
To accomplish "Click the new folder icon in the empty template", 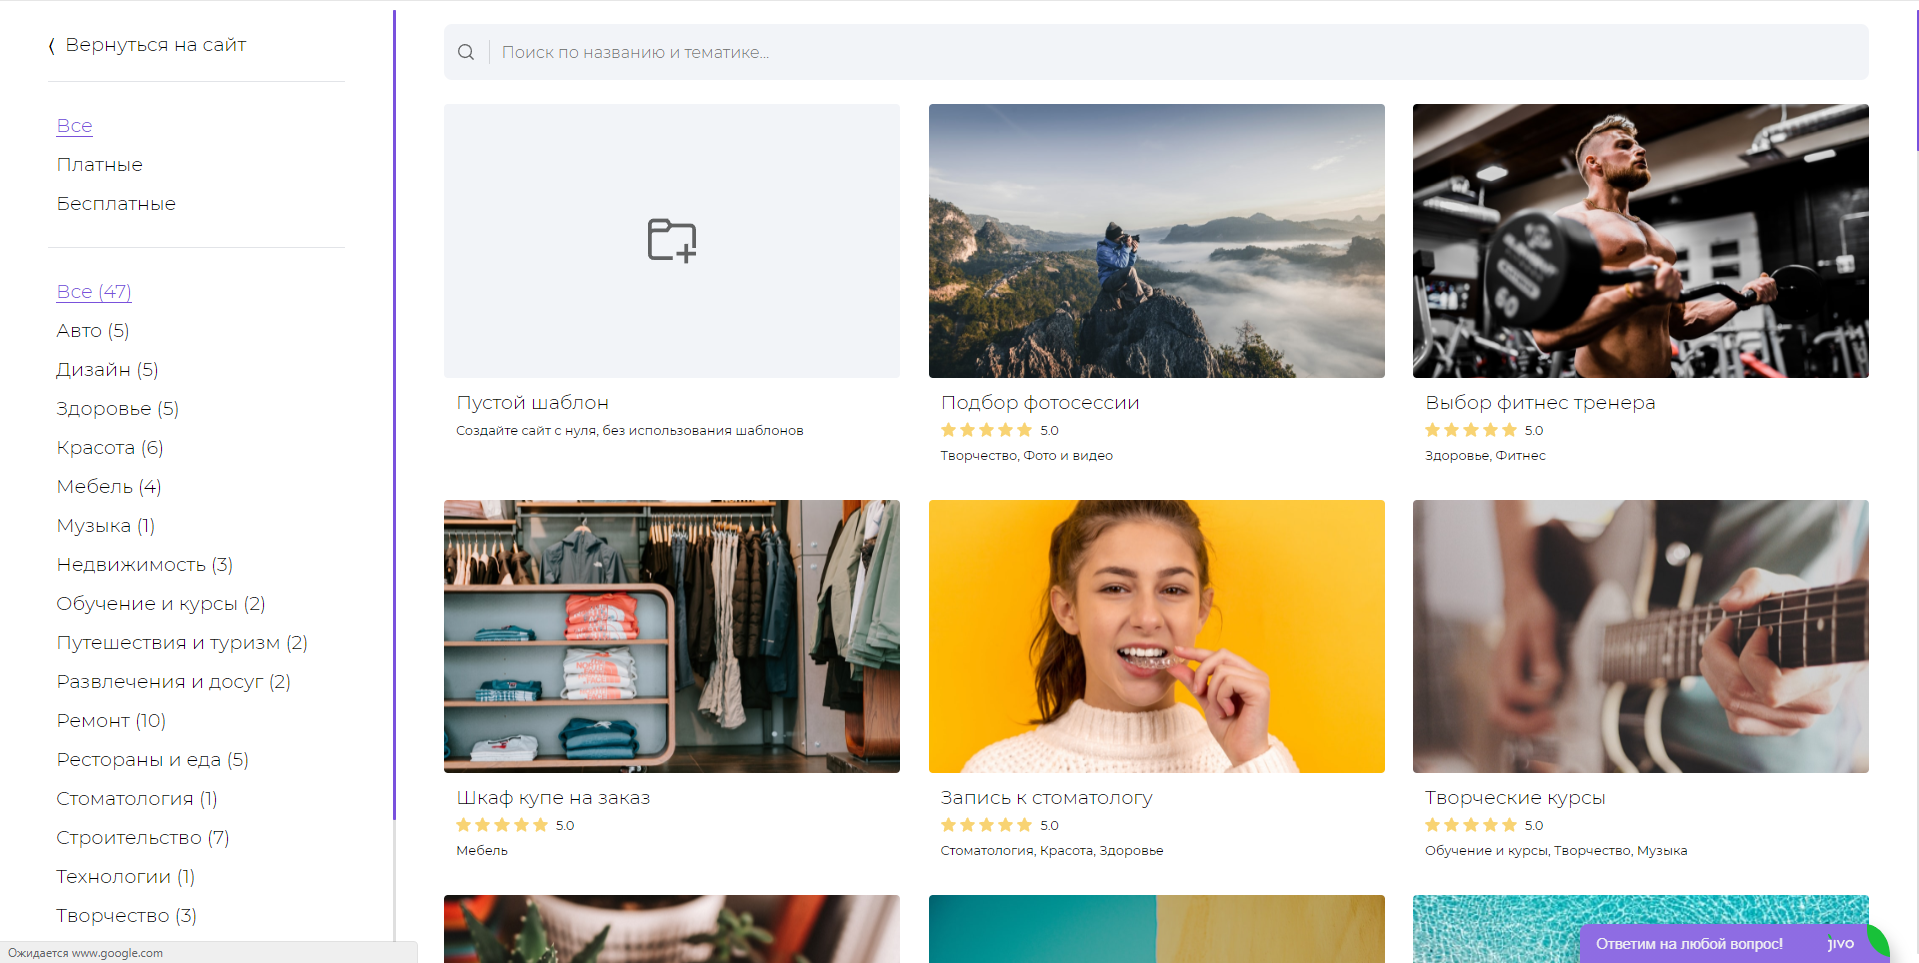I will click(x=672, y=240).
